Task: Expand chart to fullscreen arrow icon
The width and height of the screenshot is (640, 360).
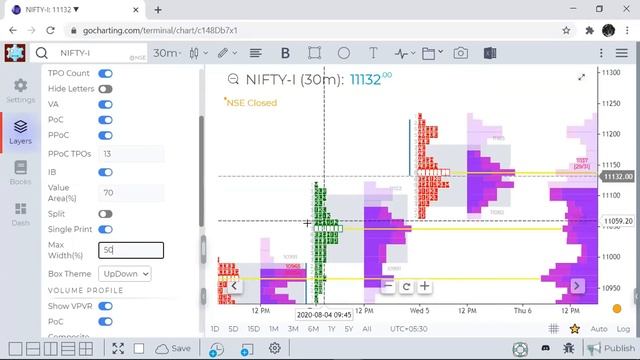Action: pyautogui.click(x=581, y=77)
